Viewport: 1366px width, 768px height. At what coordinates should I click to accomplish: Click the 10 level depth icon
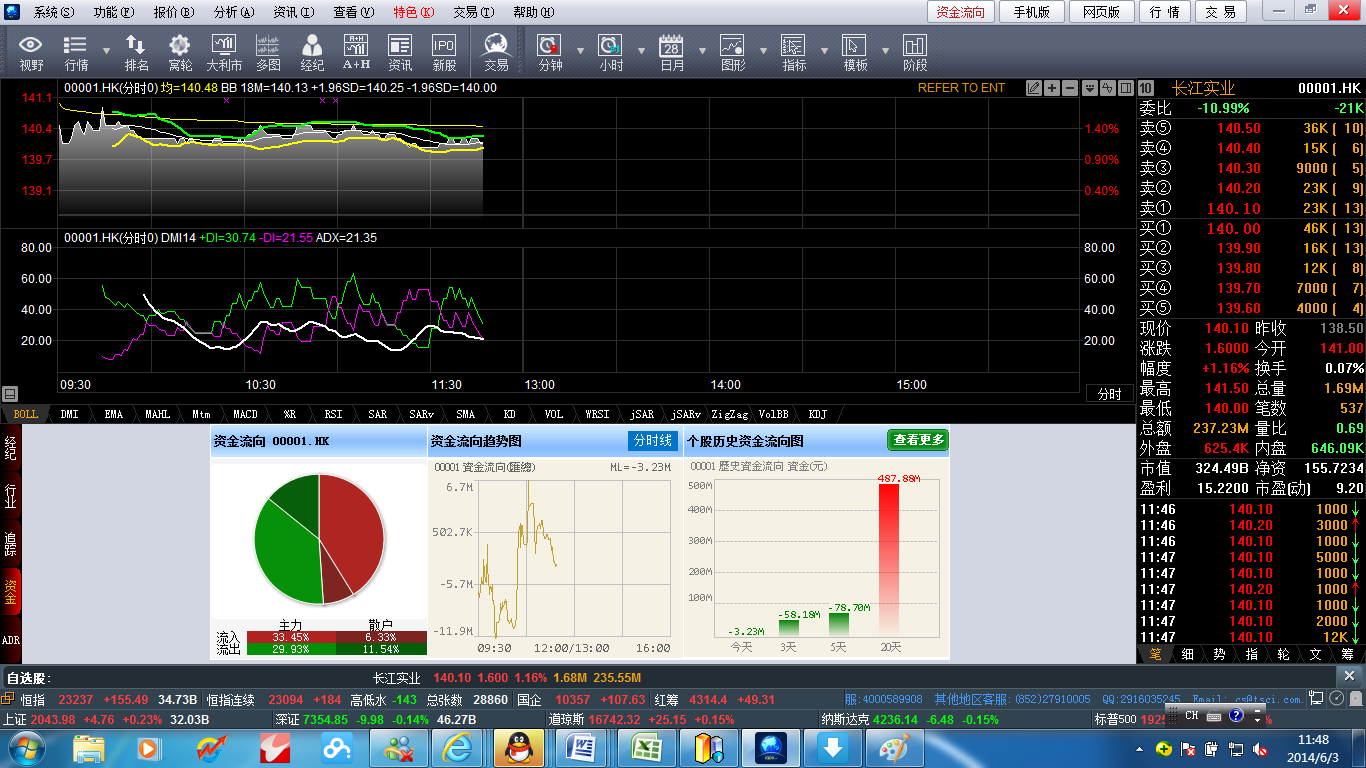(x=1146, y=88)
